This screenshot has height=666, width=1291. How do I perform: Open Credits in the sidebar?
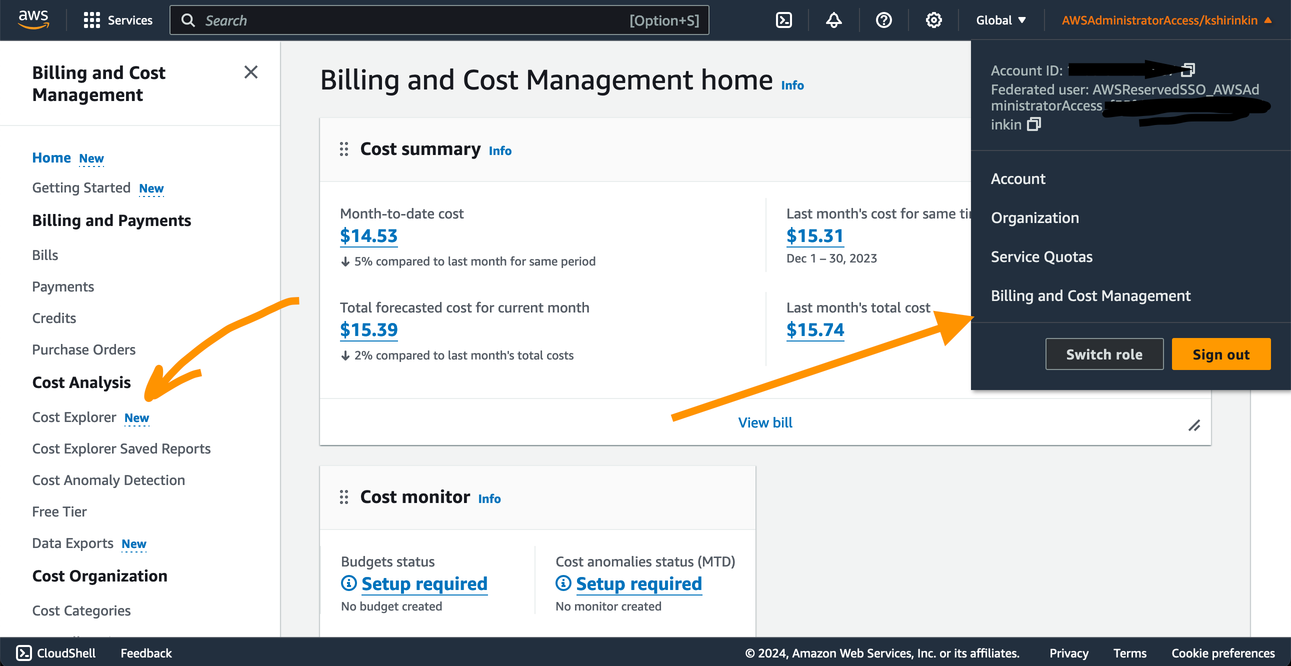(x=54, y=318)
